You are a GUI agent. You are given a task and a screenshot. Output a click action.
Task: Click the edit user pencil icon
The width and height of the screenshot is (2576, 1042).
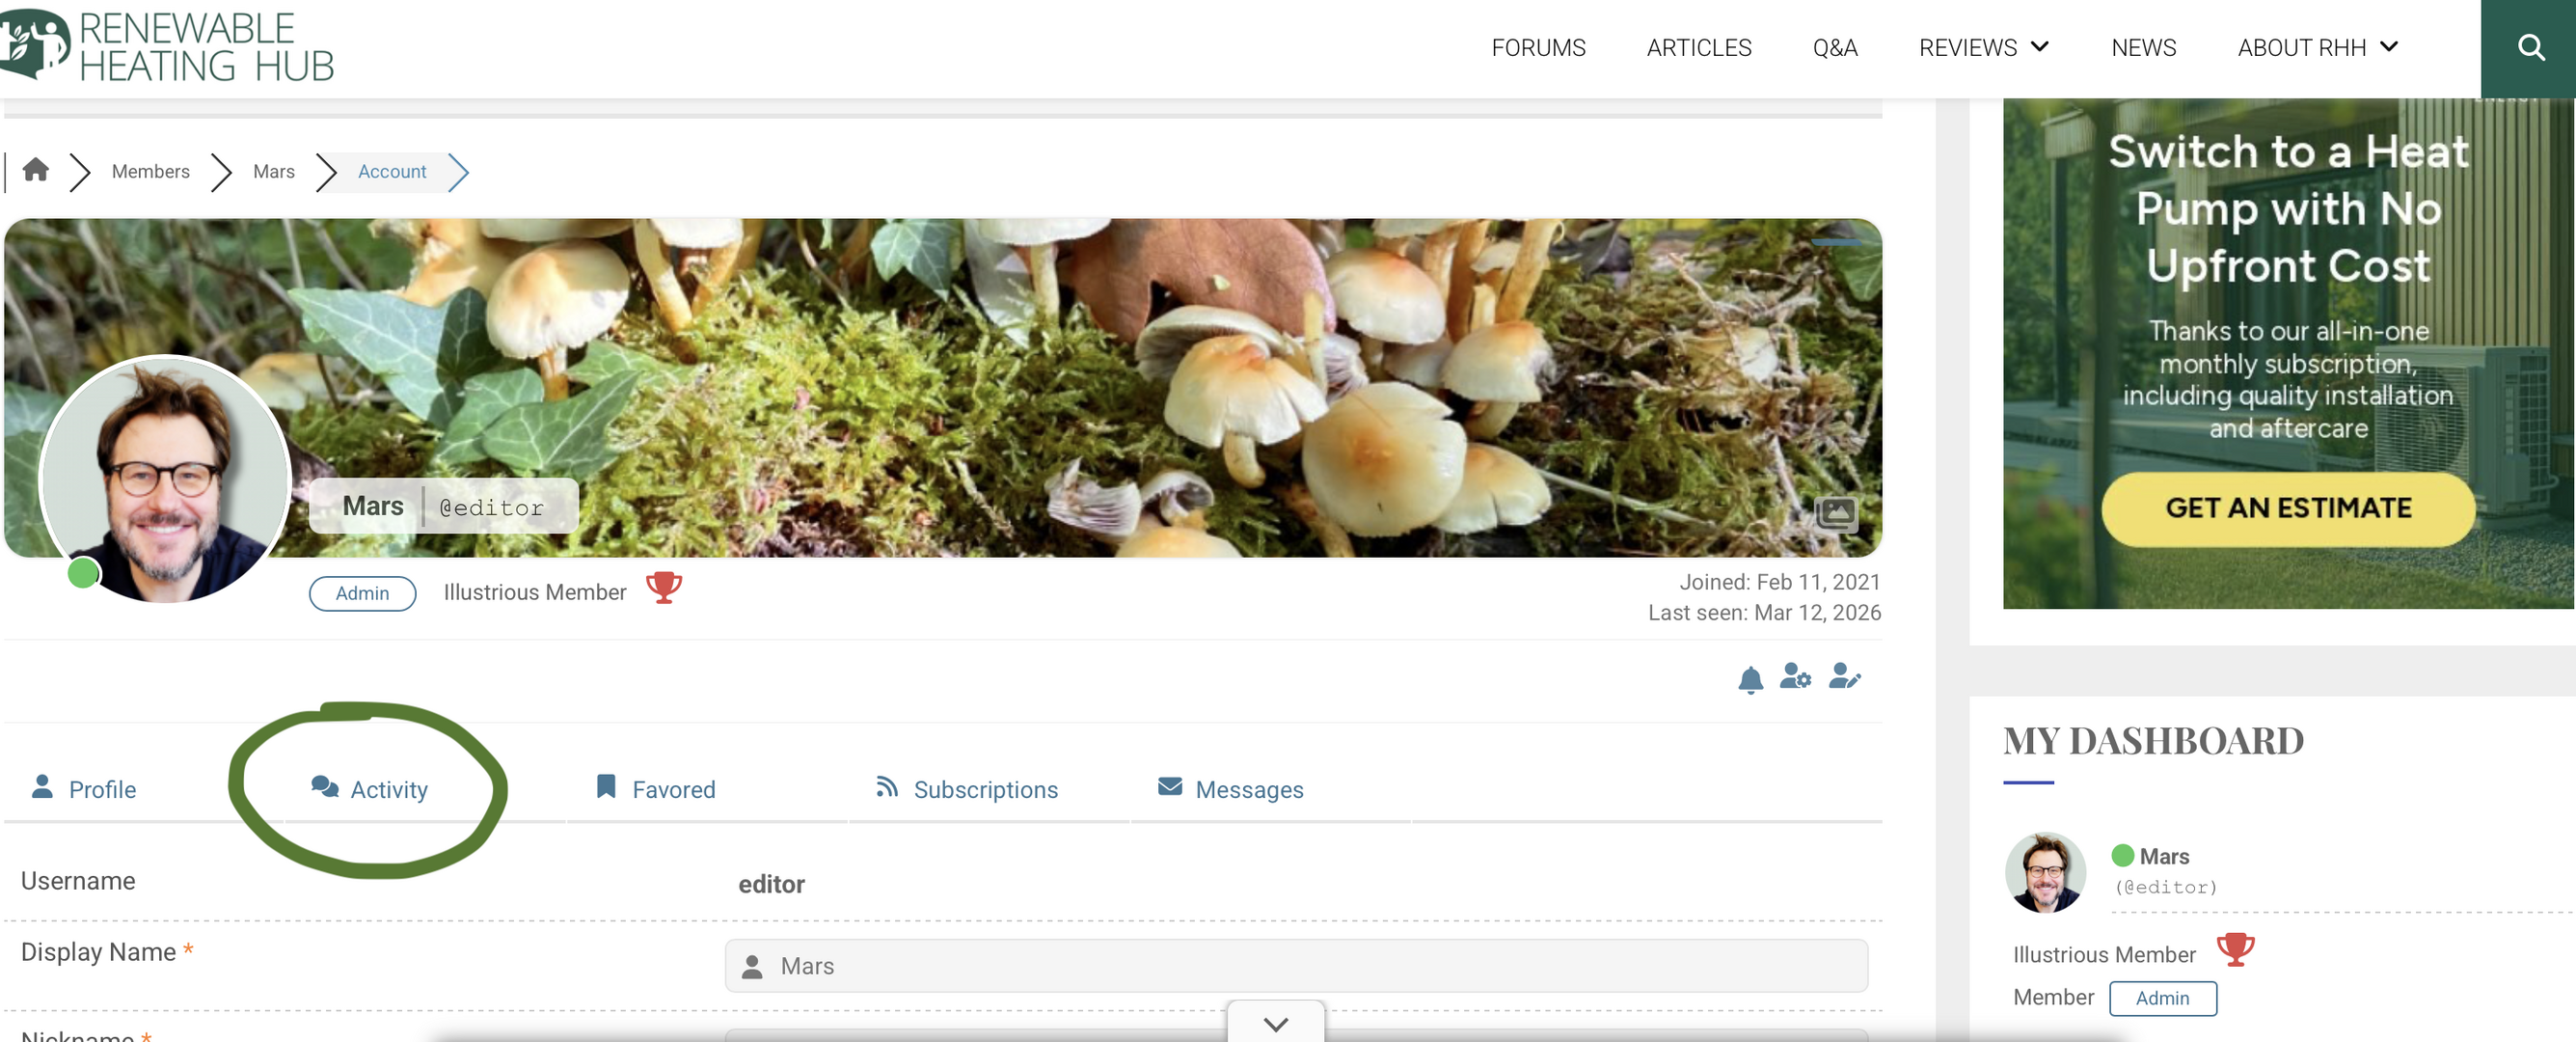click(1843, 677)
